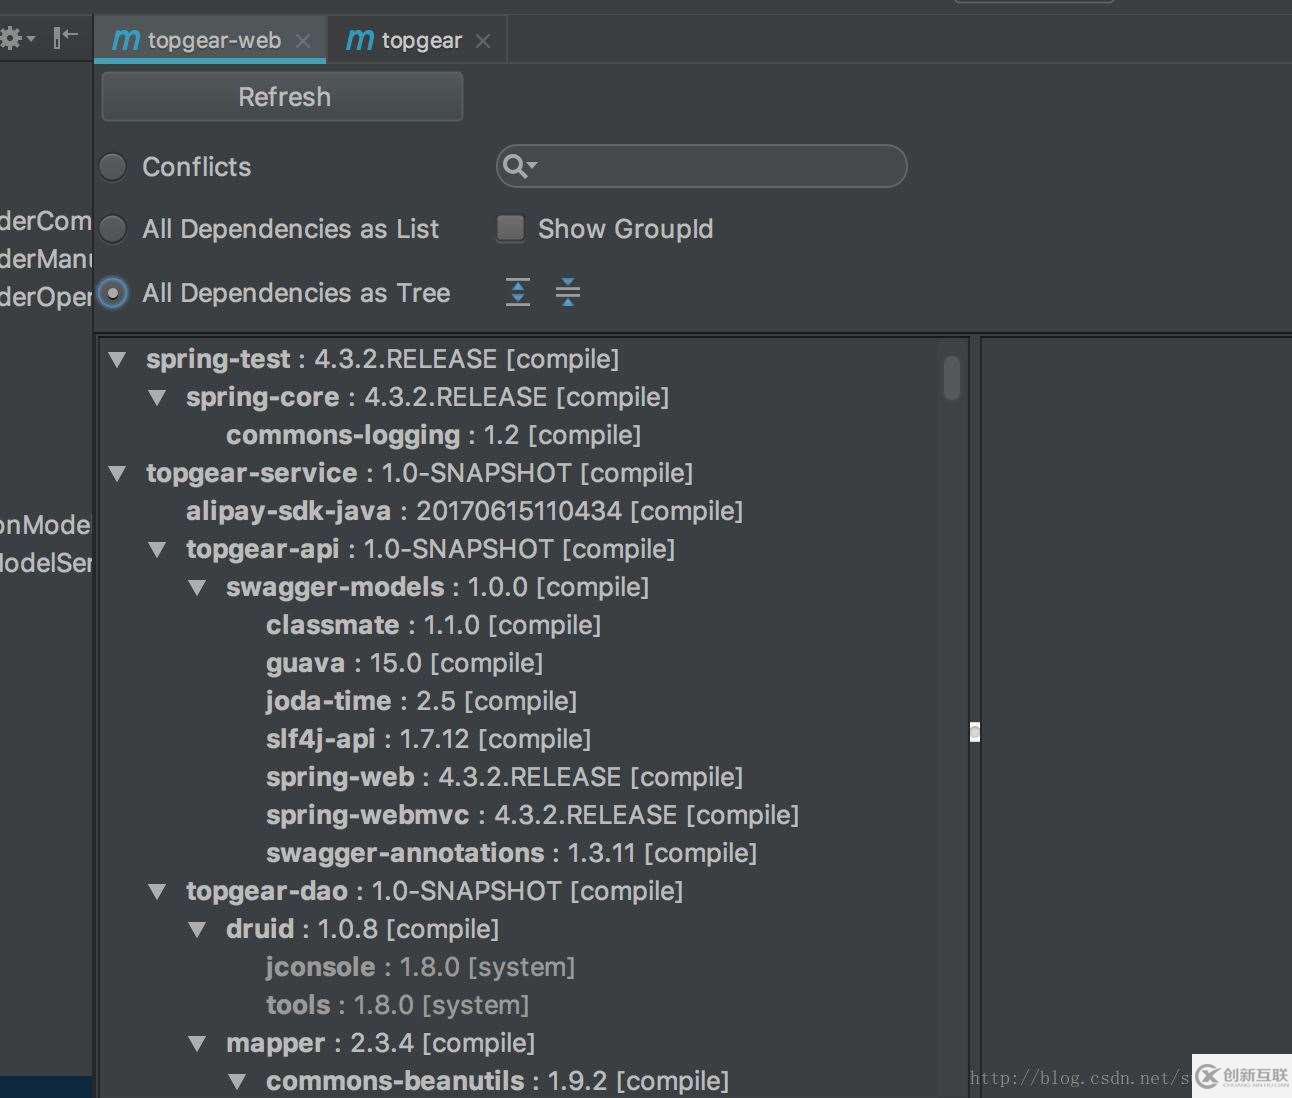Click the splitter handle between panes
This screenshot has height=1098, width=1292.
point(975,732)
